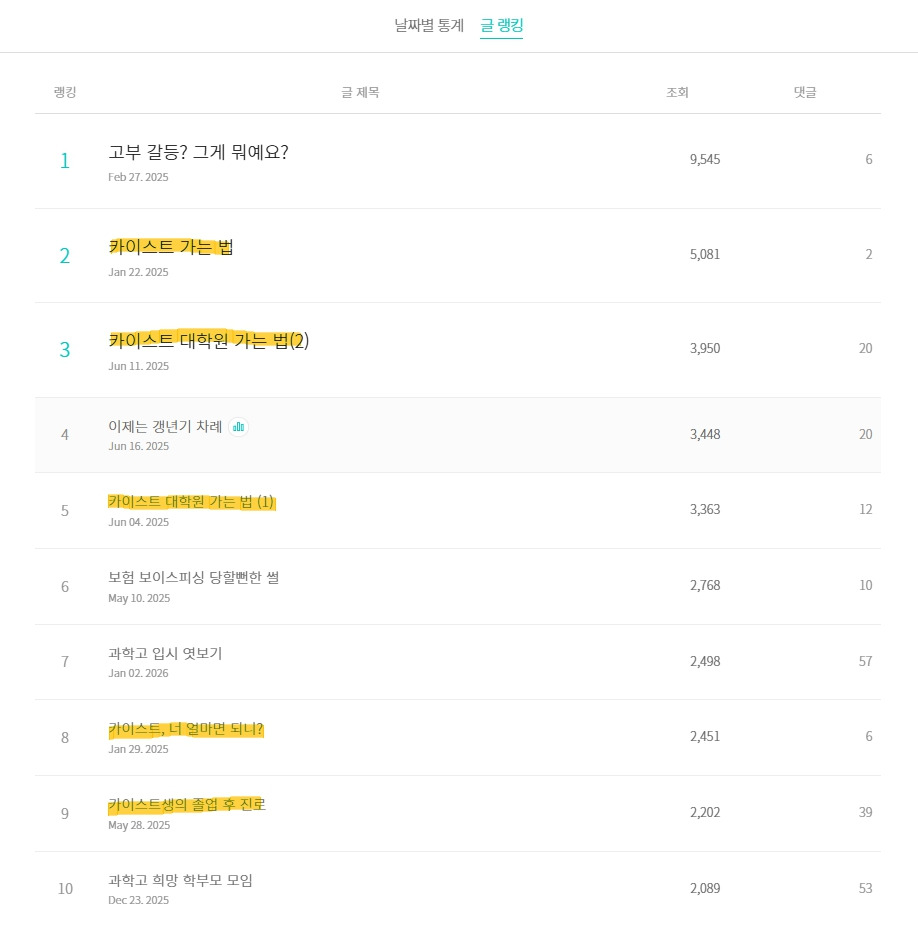Click the 댓글 column header
Image resolution: width=918 pixels, height=926 pixels.
[805, 93]
